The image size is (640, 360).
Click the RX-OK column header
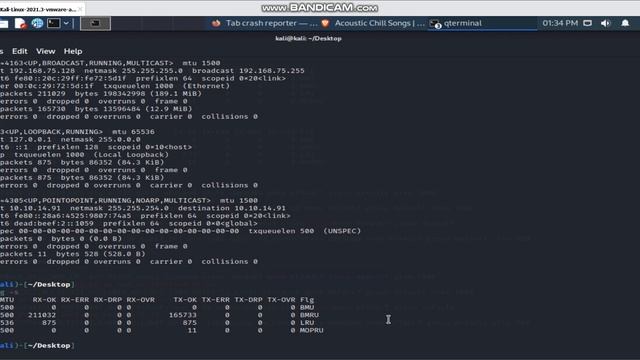point(44,300)
